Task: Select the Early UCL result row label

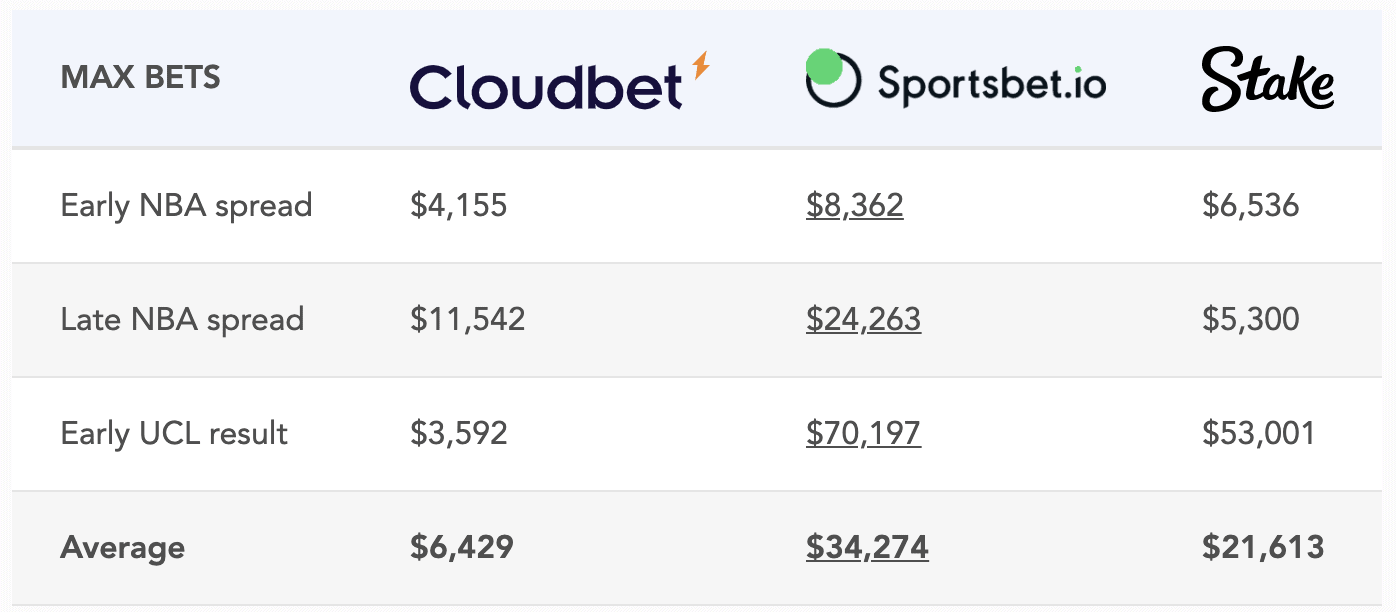Action: coord(175,434)
